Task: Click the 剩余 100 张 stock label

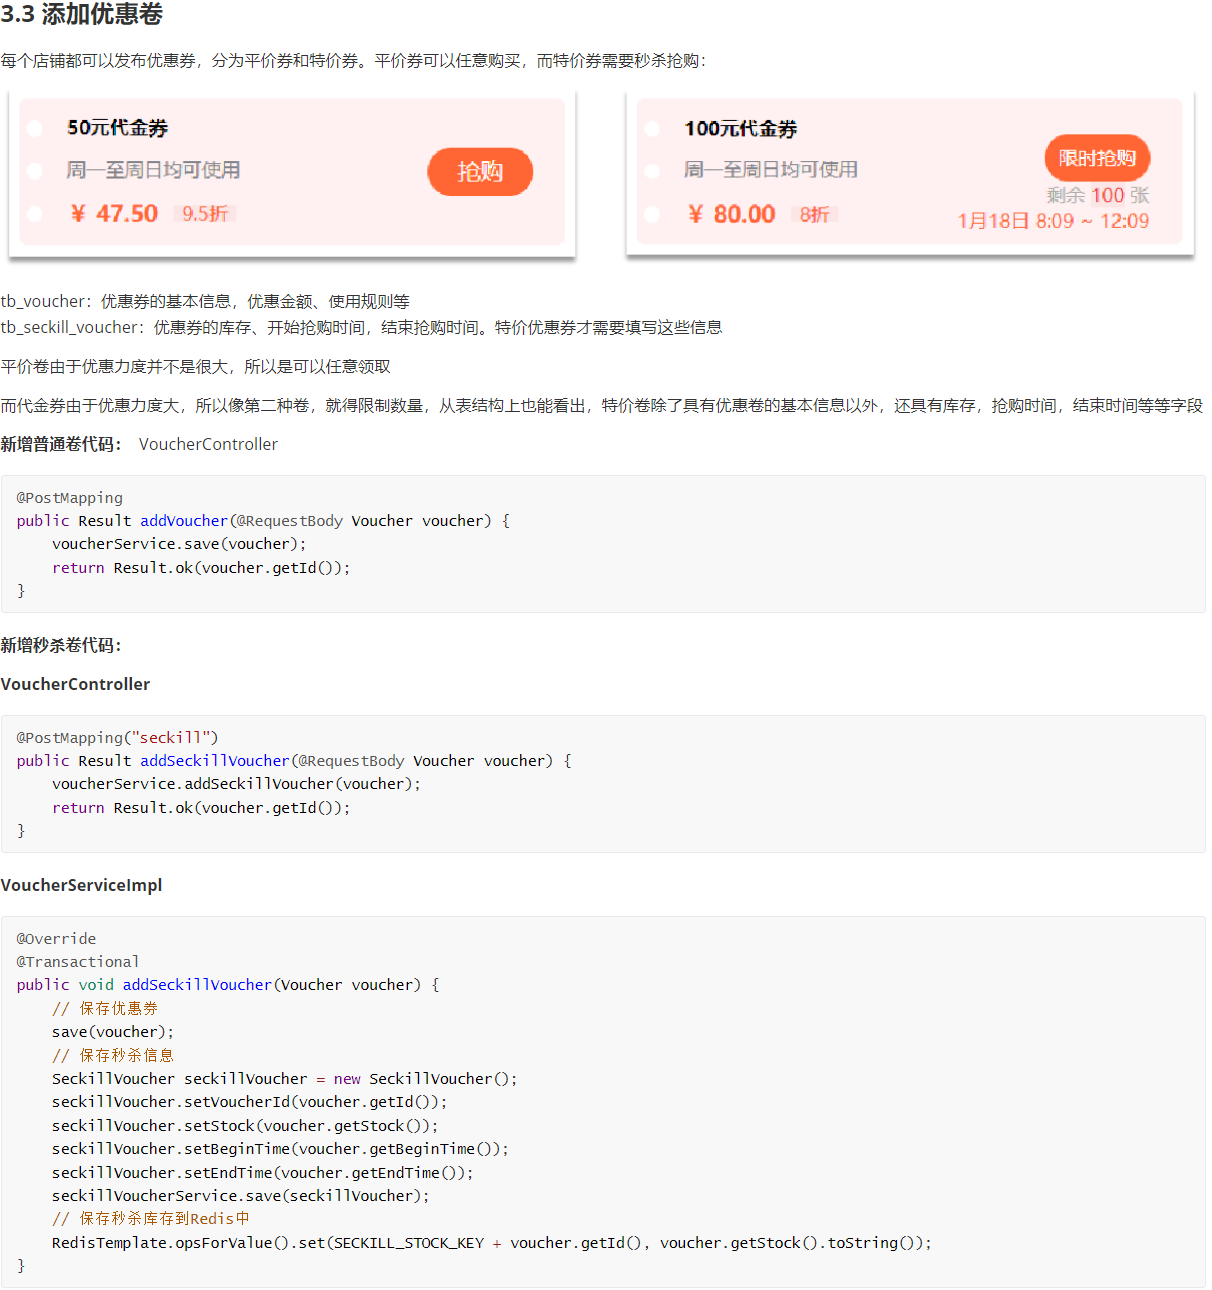Action: click(x=1097, y=196)
